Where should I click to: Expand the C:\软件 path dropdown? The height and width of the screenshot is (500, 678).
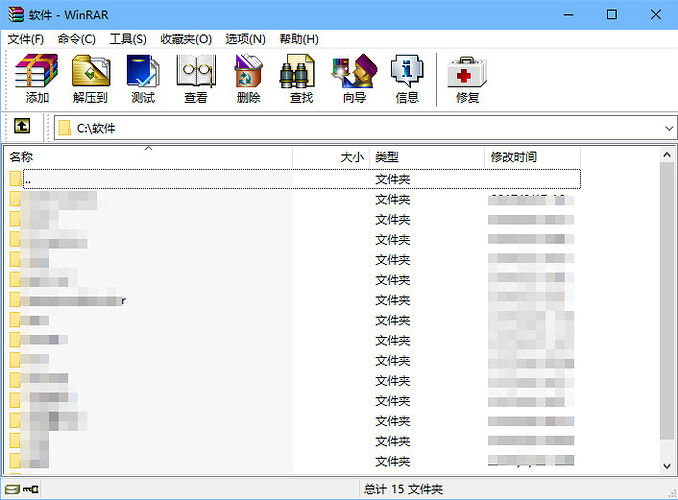(669, 128)
